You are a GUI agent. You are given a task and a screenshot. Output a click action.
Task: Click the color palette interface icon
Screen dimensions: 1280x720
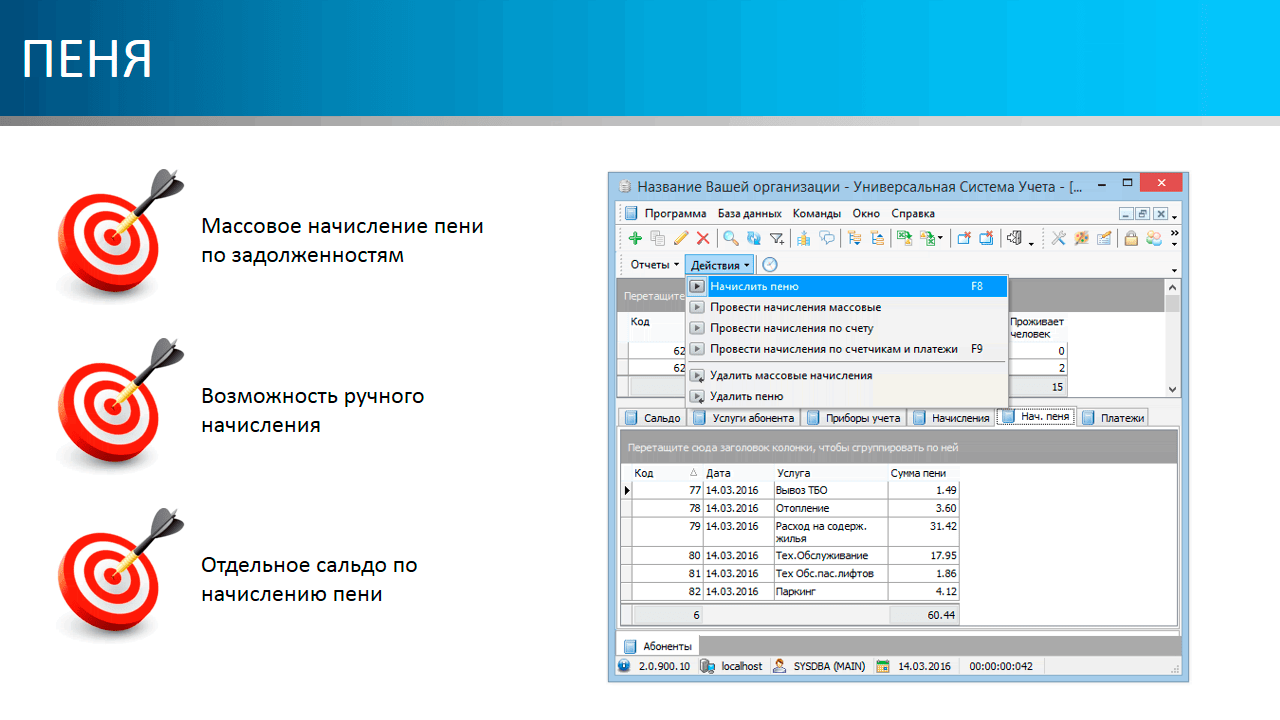pos(1081,238)
